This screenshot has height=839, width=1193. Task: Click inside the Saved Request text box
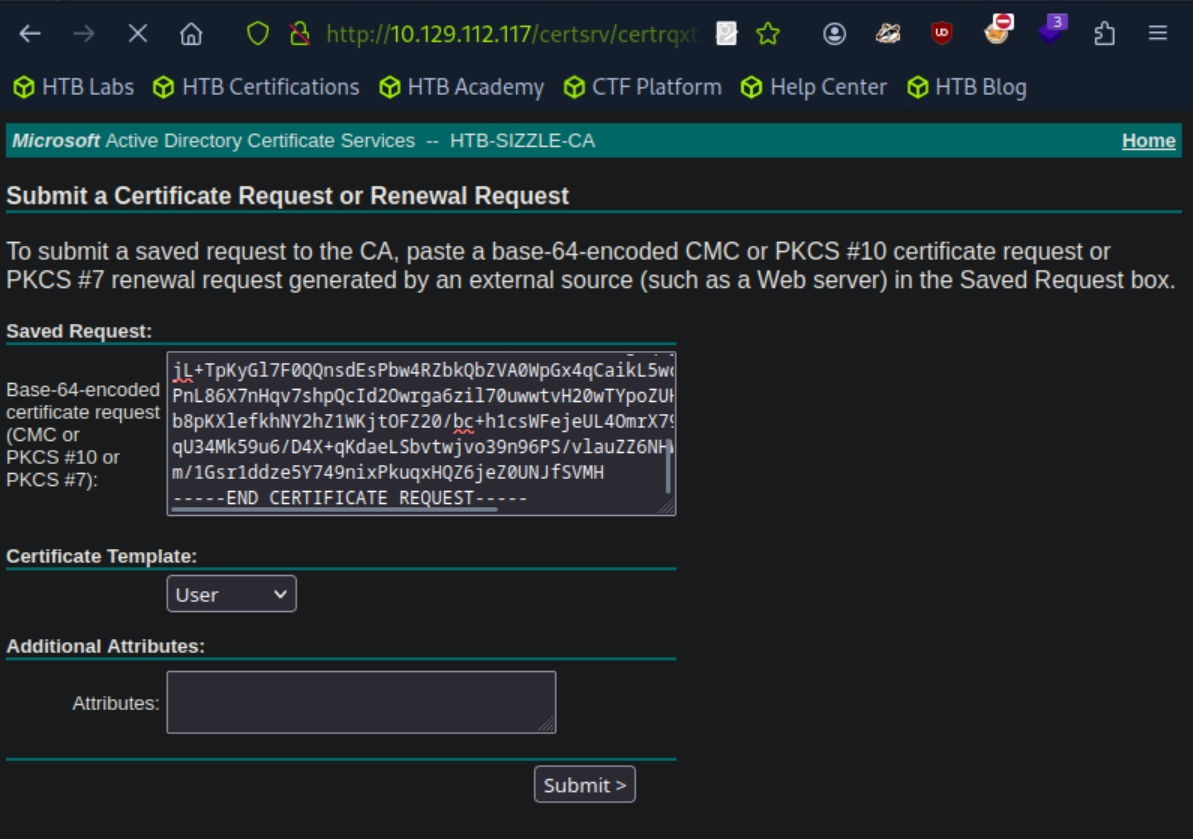[x=421, y=434]
